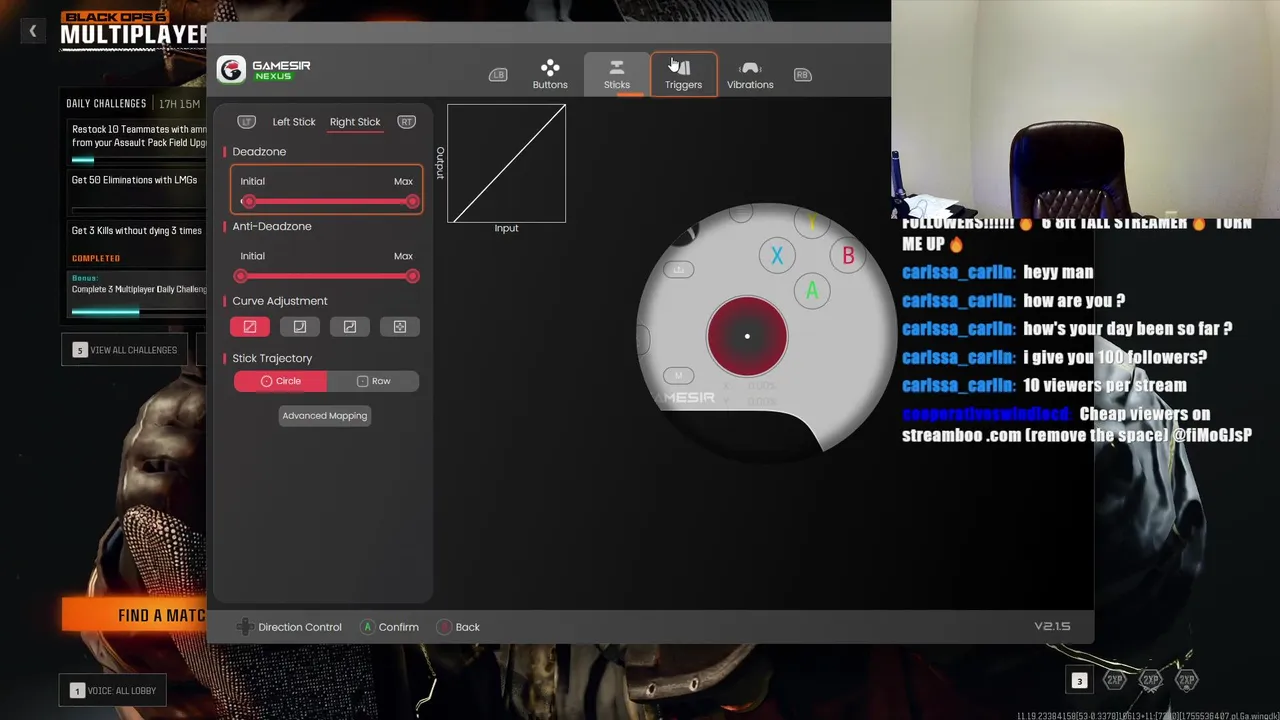The height and width of the screenshot is (720, 1280).
Task: Click the '3' key prompt near 2XP tokens
Action: [1079, 681]
